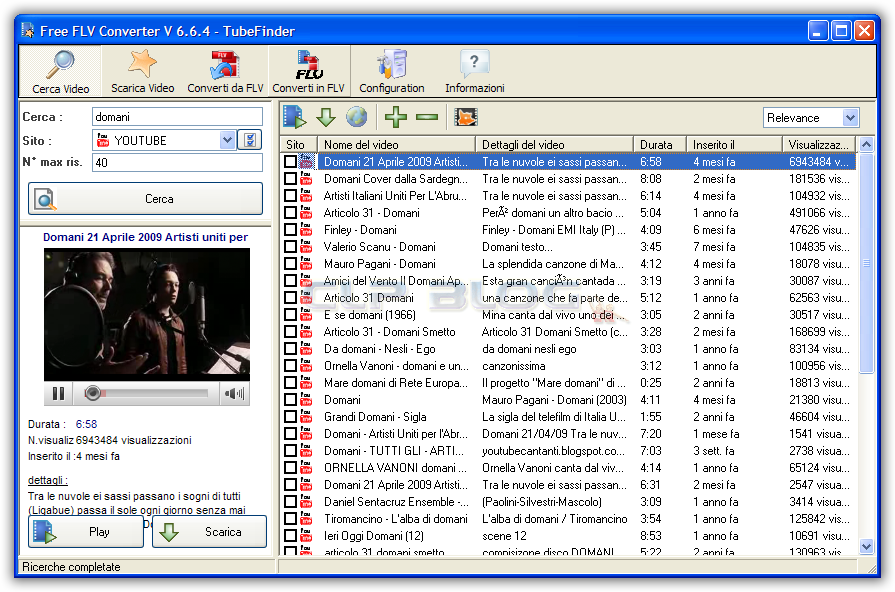Click the green download arrow toolbar icon
Viewport: 895px width, 592px height.
326,118
